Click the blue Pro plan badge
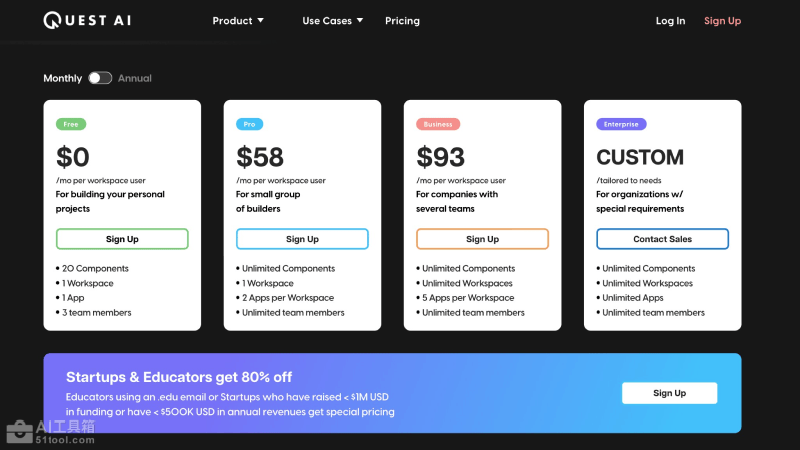This screenshot has height=450, width=800. 250,124
